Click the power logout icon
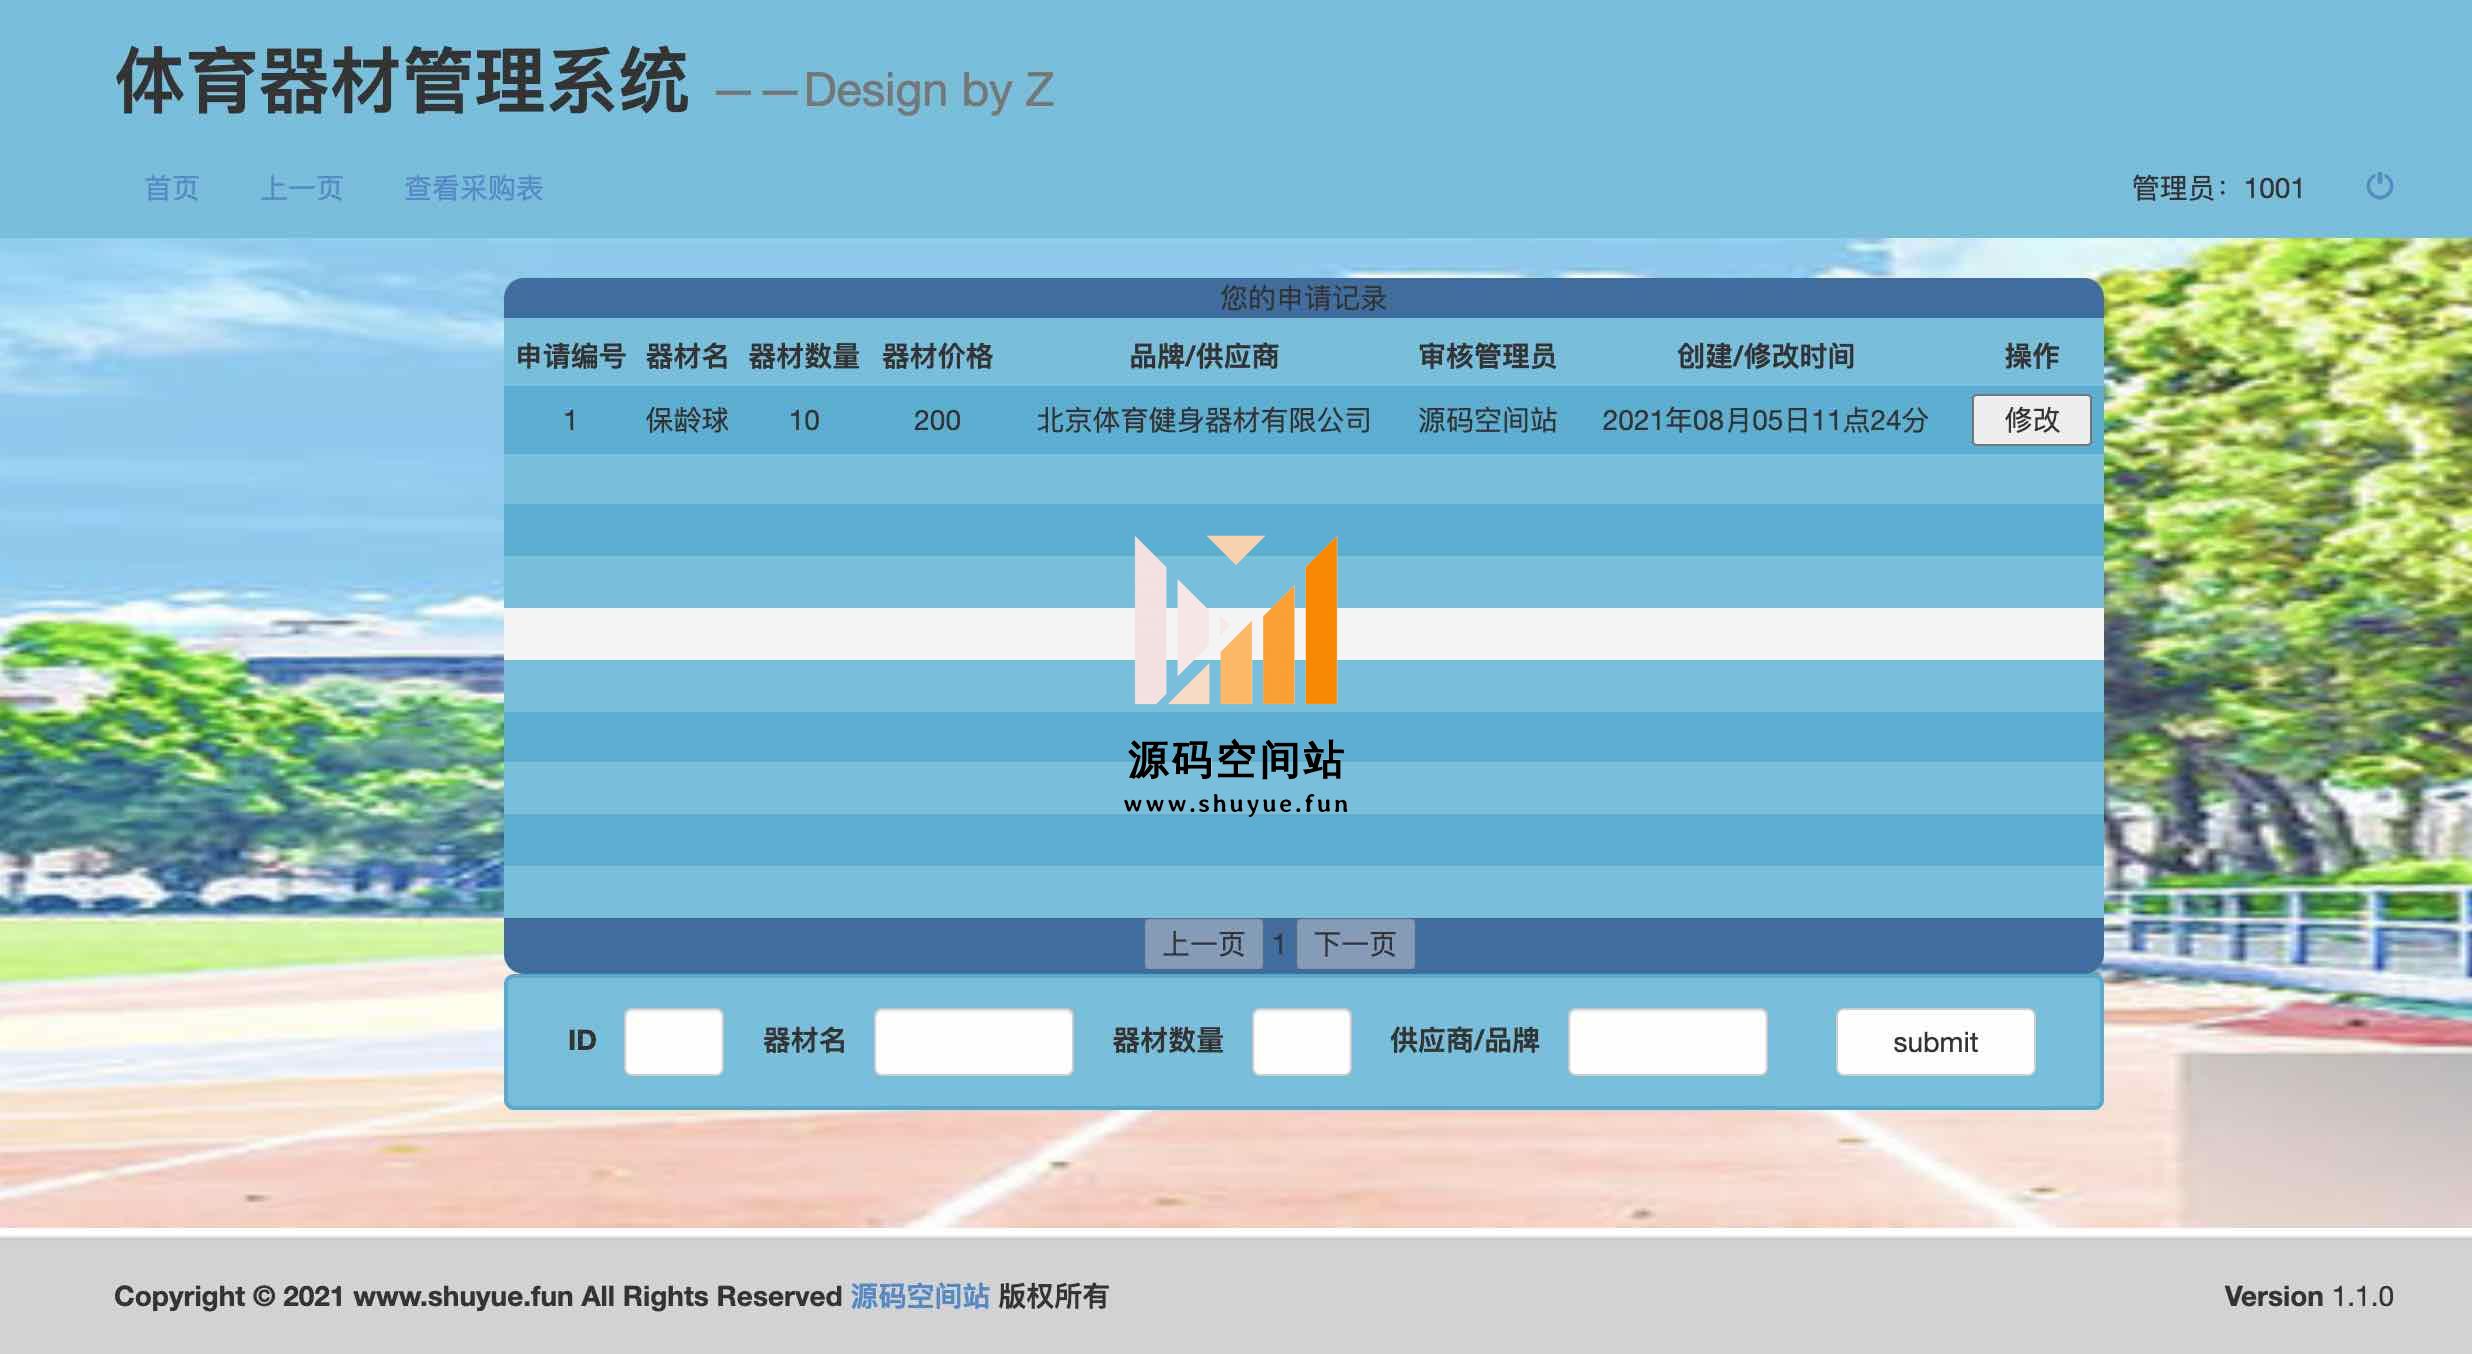This screenshot has height=1354, width=2472. point(2379,187)
